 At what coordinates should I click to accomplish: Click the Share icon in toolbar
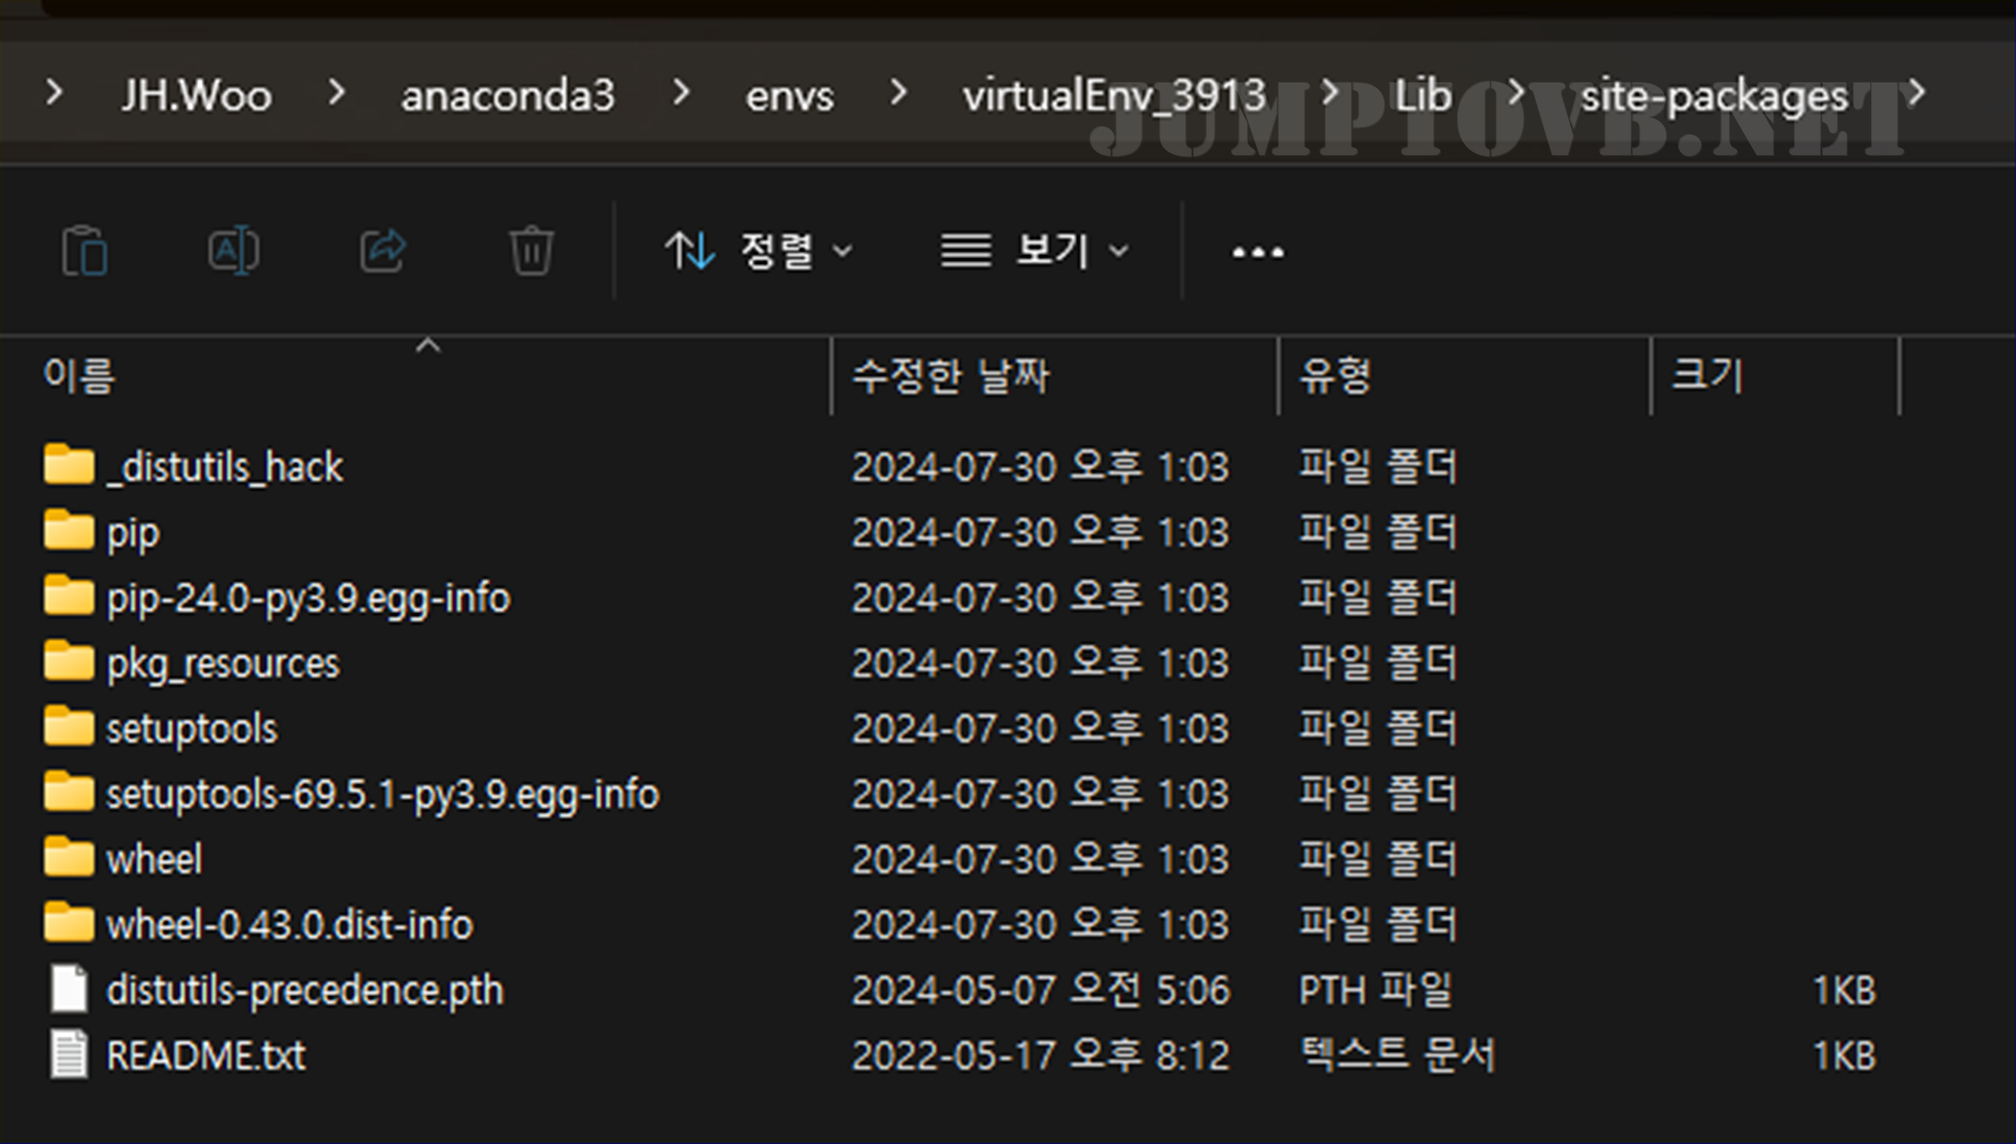(x=383, y=251)
